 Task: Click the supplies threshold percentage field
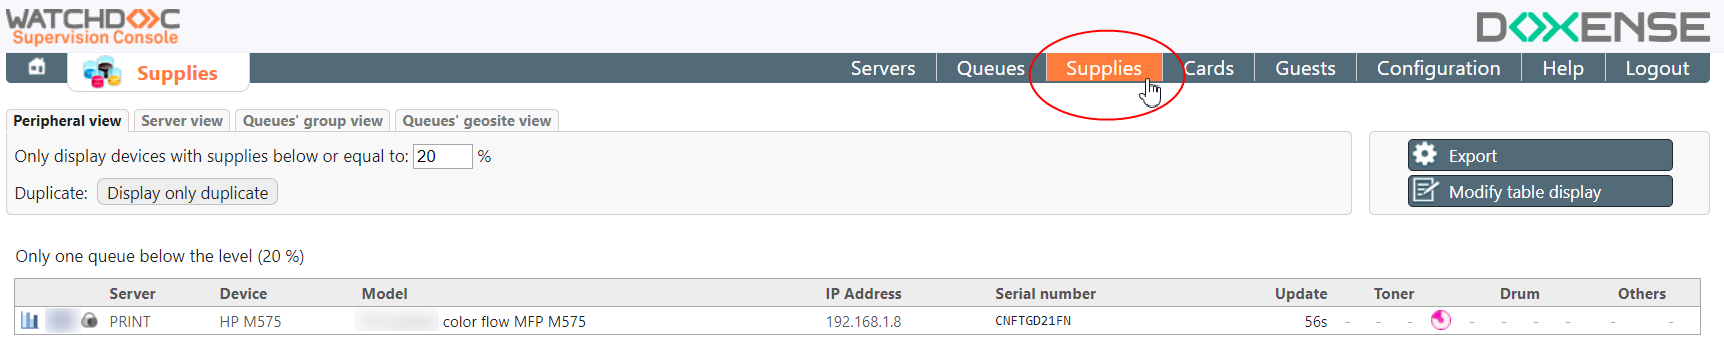pos(442,156)
